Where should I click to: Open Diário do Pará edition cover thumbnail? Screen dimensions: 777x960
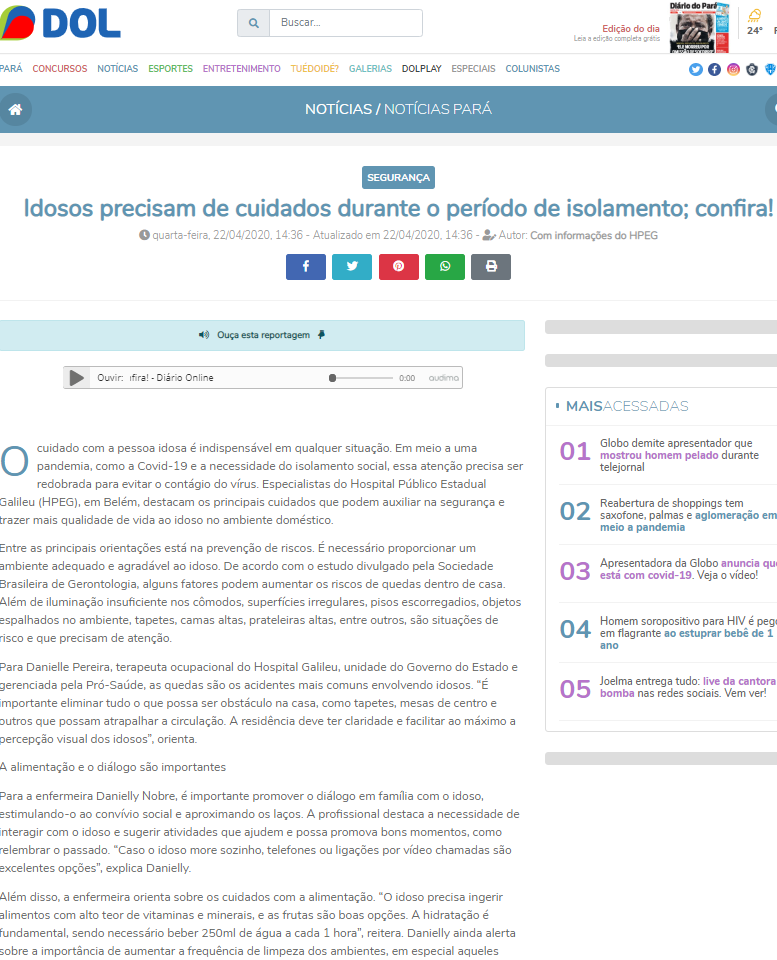click(699, 27)
